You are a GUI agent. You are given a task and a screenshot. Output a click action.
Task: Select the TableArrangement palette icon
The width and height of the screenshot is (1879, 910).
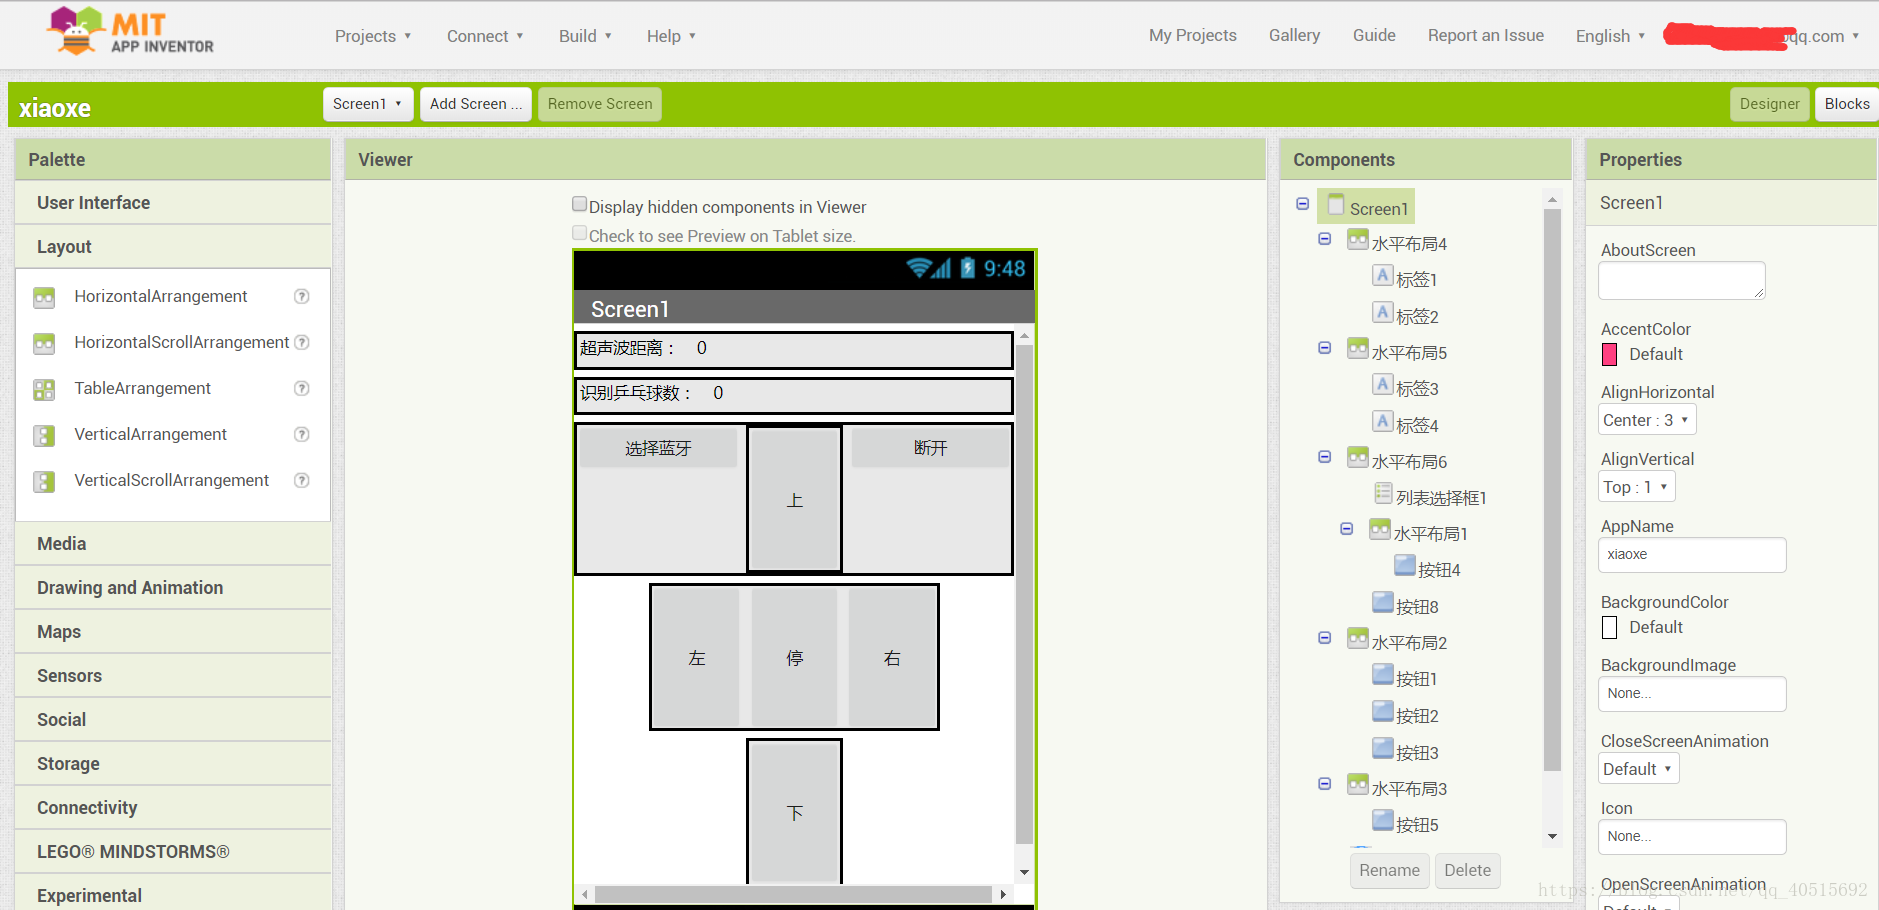tap(44, 389)
